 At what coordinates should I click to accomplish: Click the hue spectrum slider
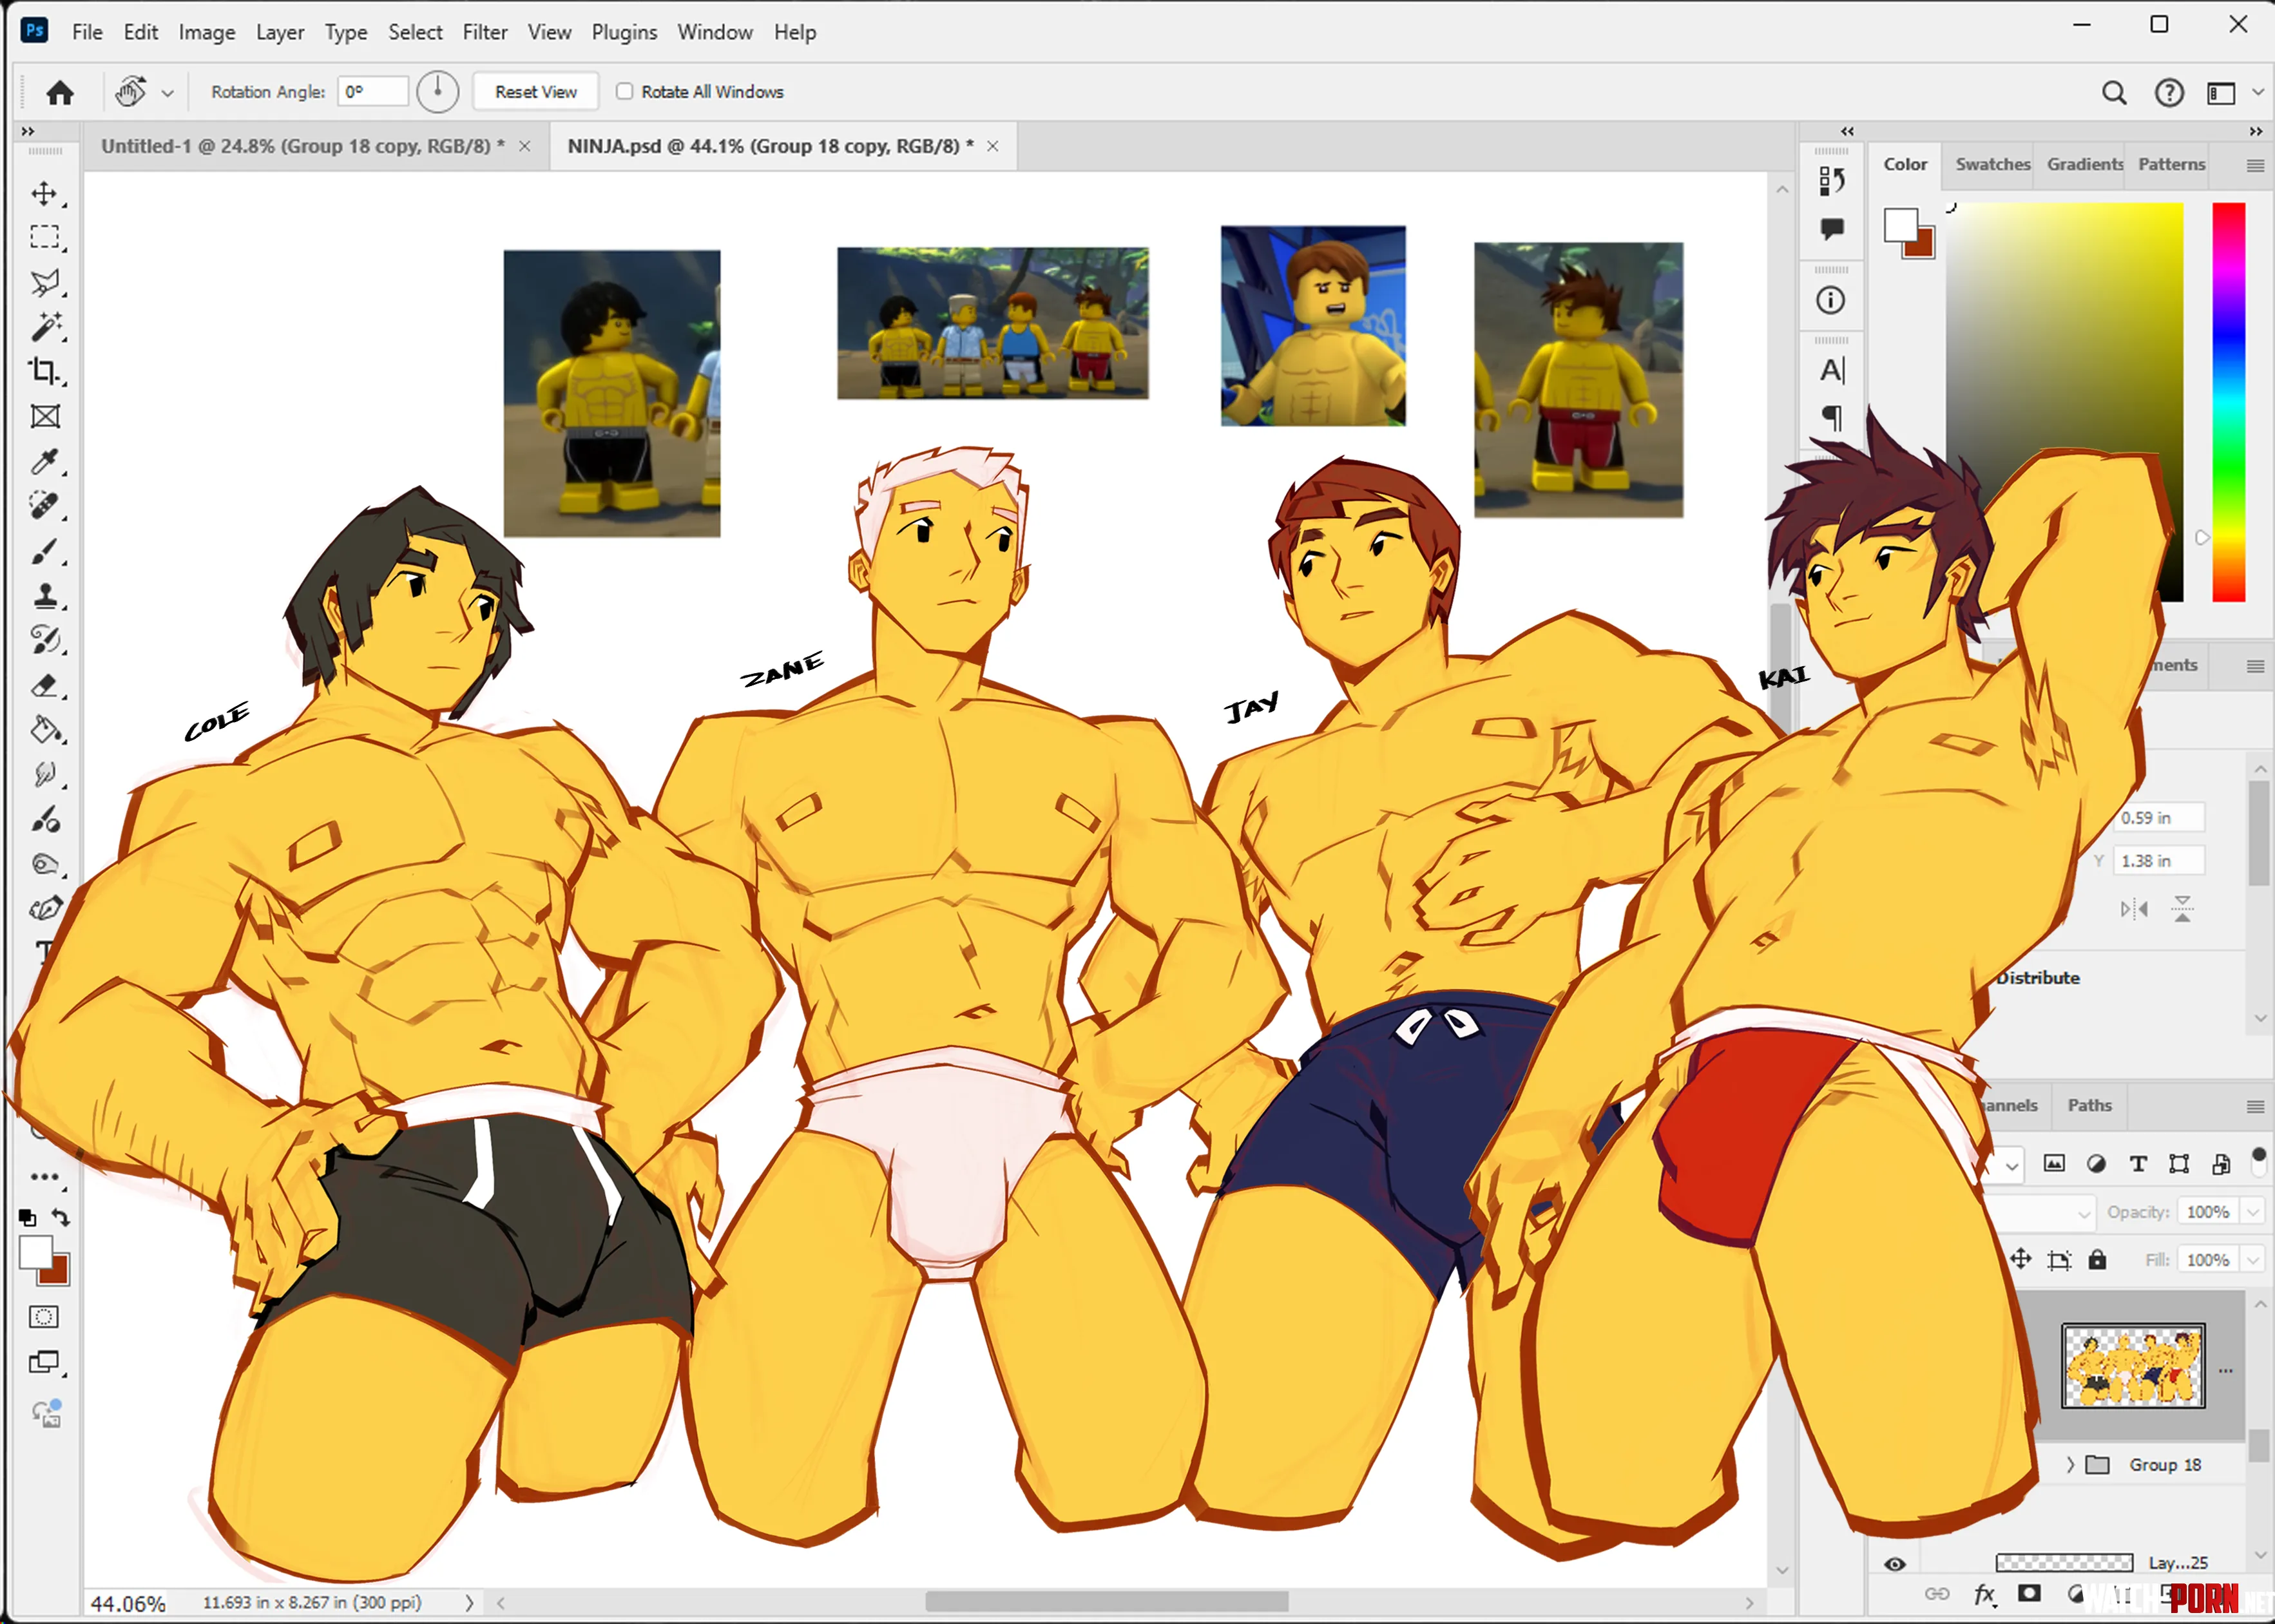(x=2229, y=402)
